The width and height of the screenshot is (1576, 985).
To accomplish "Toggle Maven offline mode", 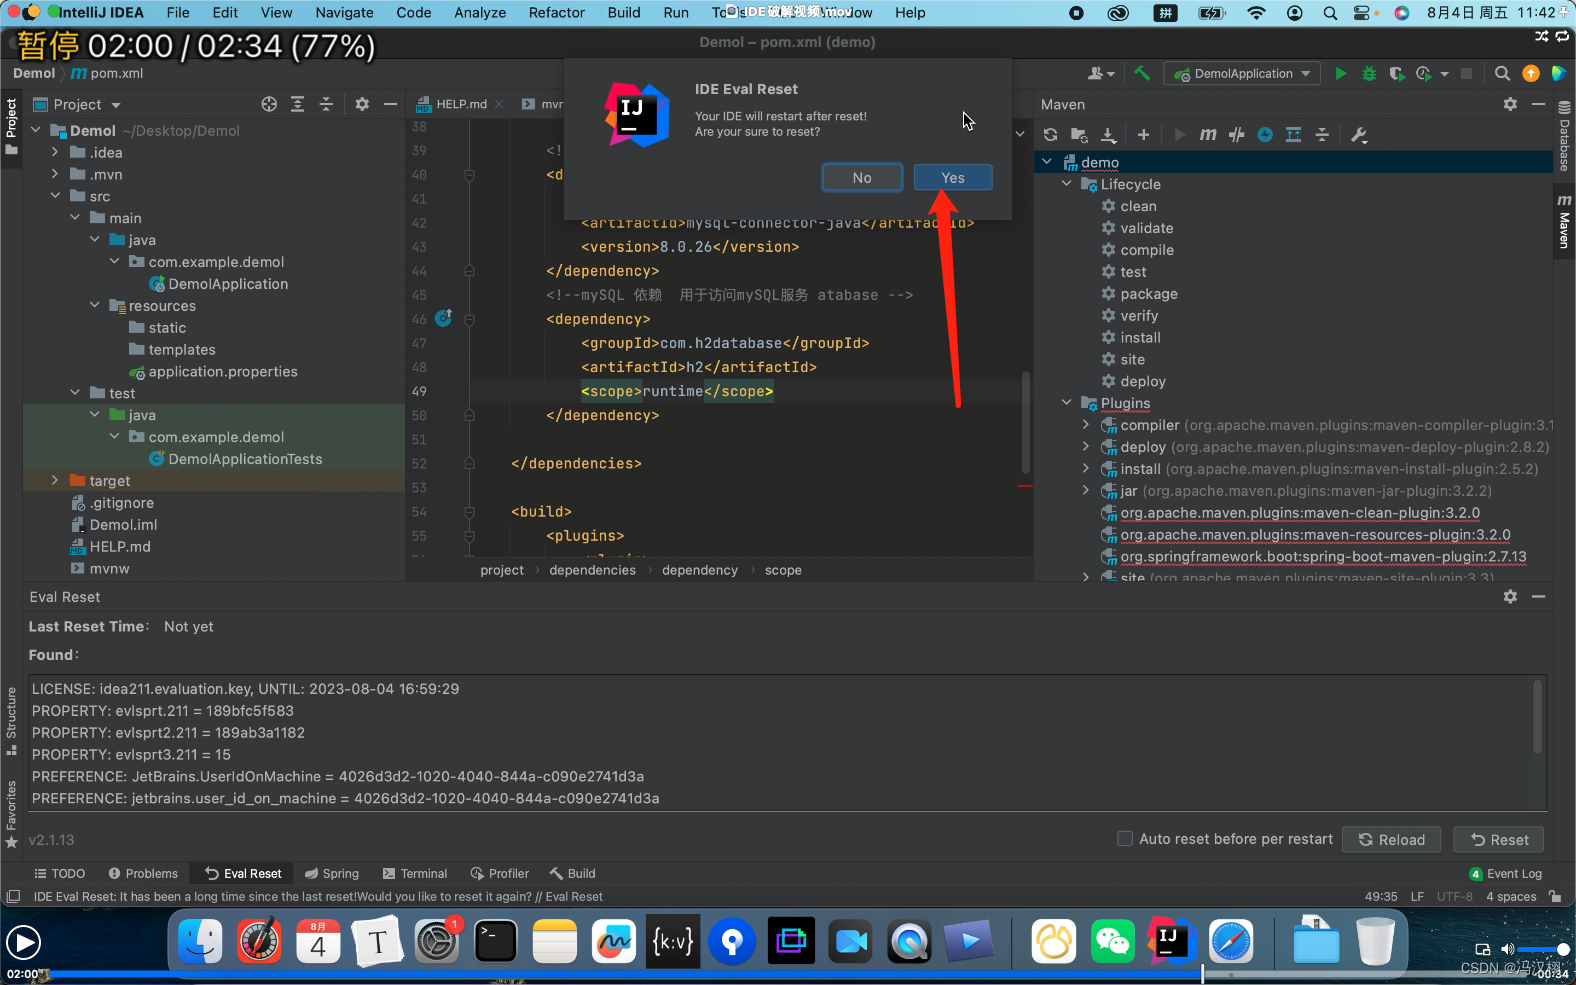I will [x=1237, y=135].
